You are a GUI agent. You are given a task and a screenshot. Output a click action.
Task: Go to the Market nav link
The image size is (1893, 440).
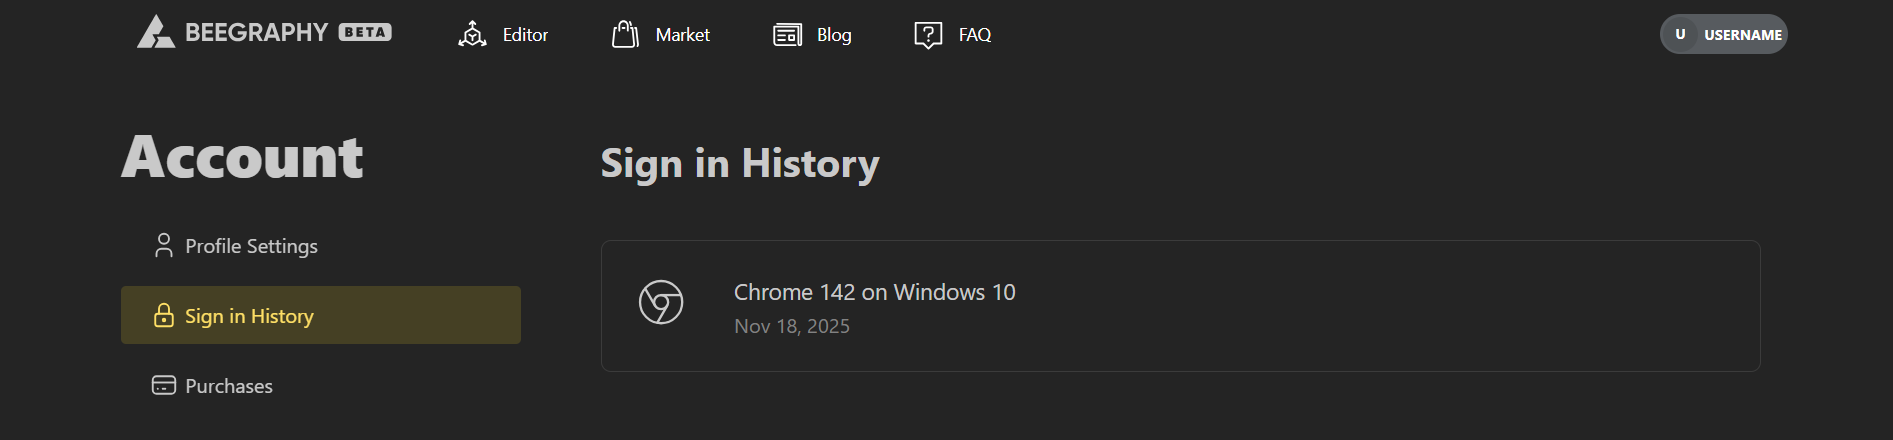click(682, 35)
